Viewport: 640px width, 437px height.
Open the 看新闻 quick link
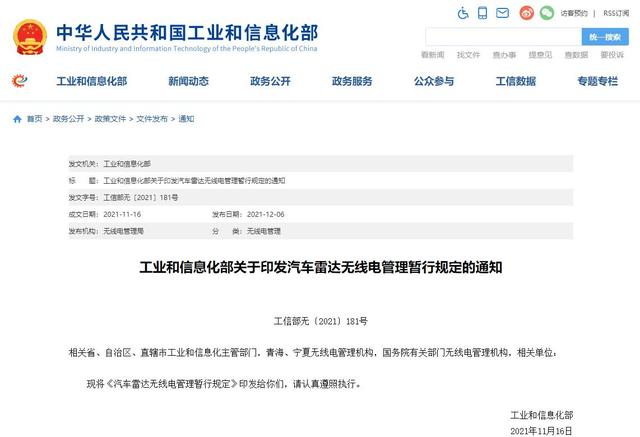[x=433, y=55]
